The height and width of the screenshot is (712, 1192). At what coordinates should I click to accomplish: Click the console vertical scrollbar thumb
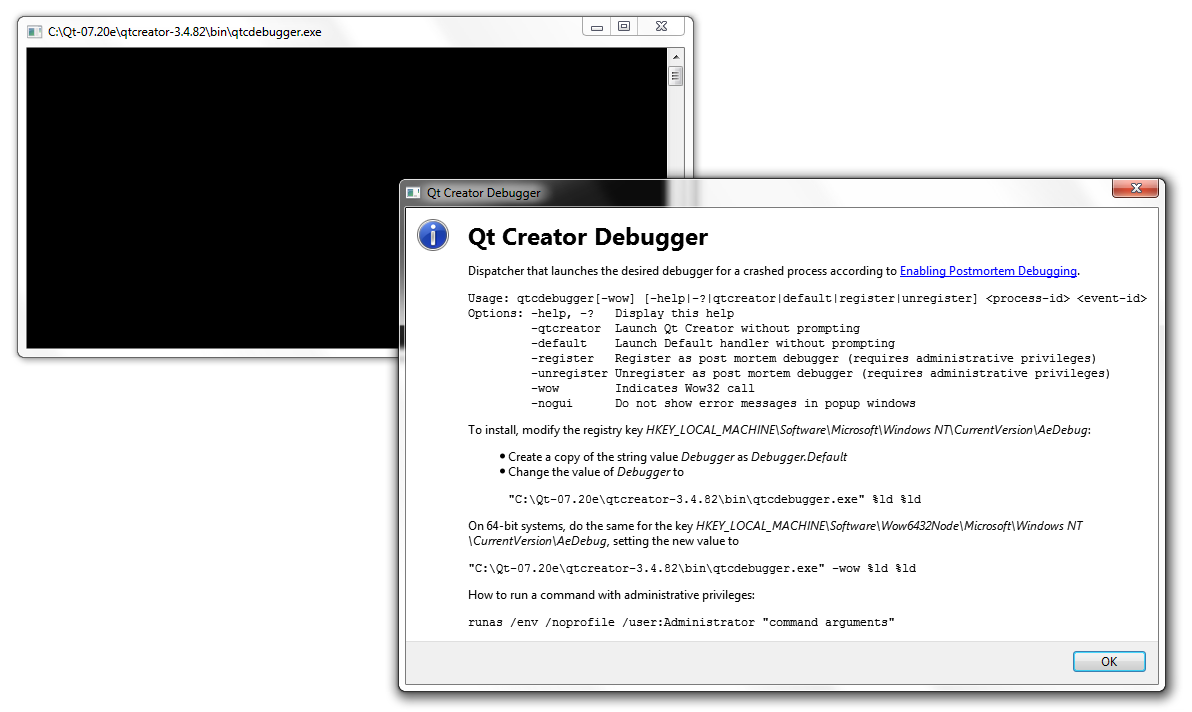click(x=675, y=76)
